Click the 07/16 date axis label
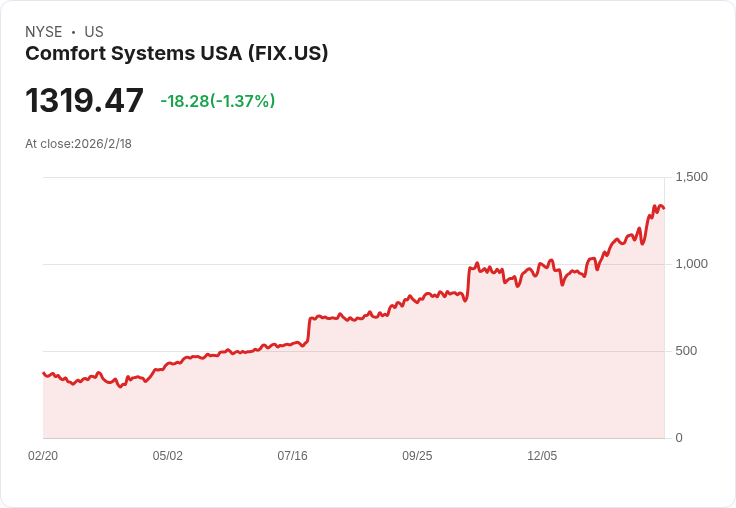The width and height of the screenshot is (736, 508). (292, 455)
